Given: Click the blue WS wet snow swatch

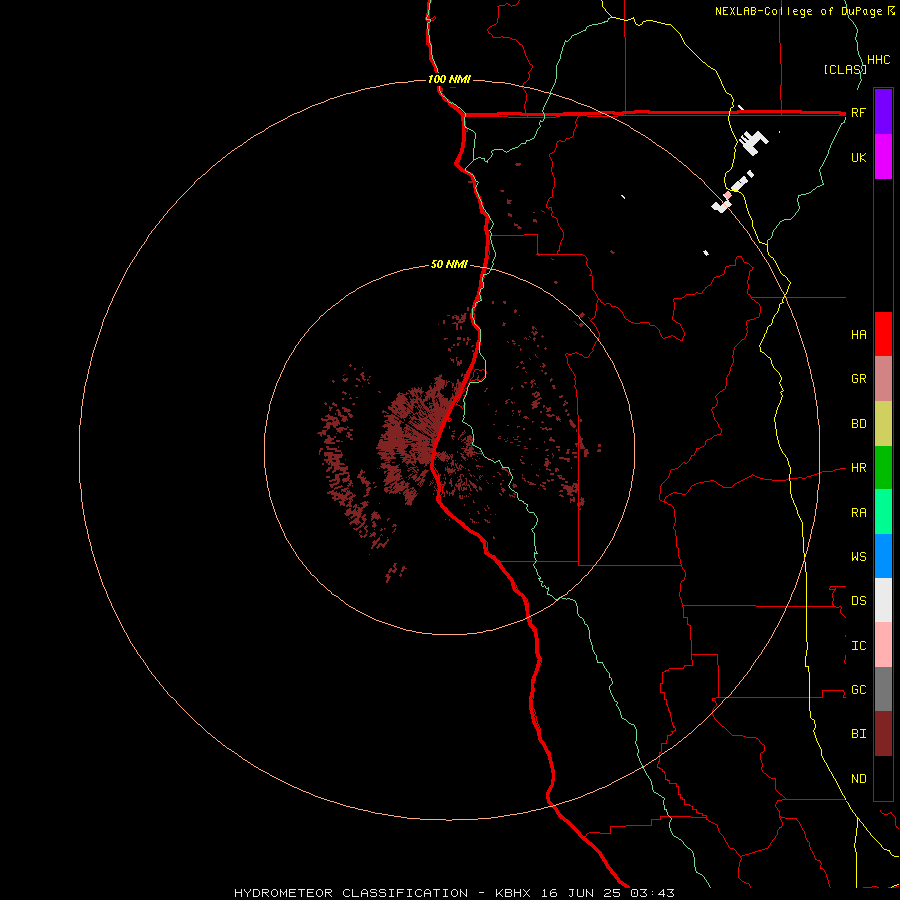Looking at the screenshot, I should (x=883, y=556).
